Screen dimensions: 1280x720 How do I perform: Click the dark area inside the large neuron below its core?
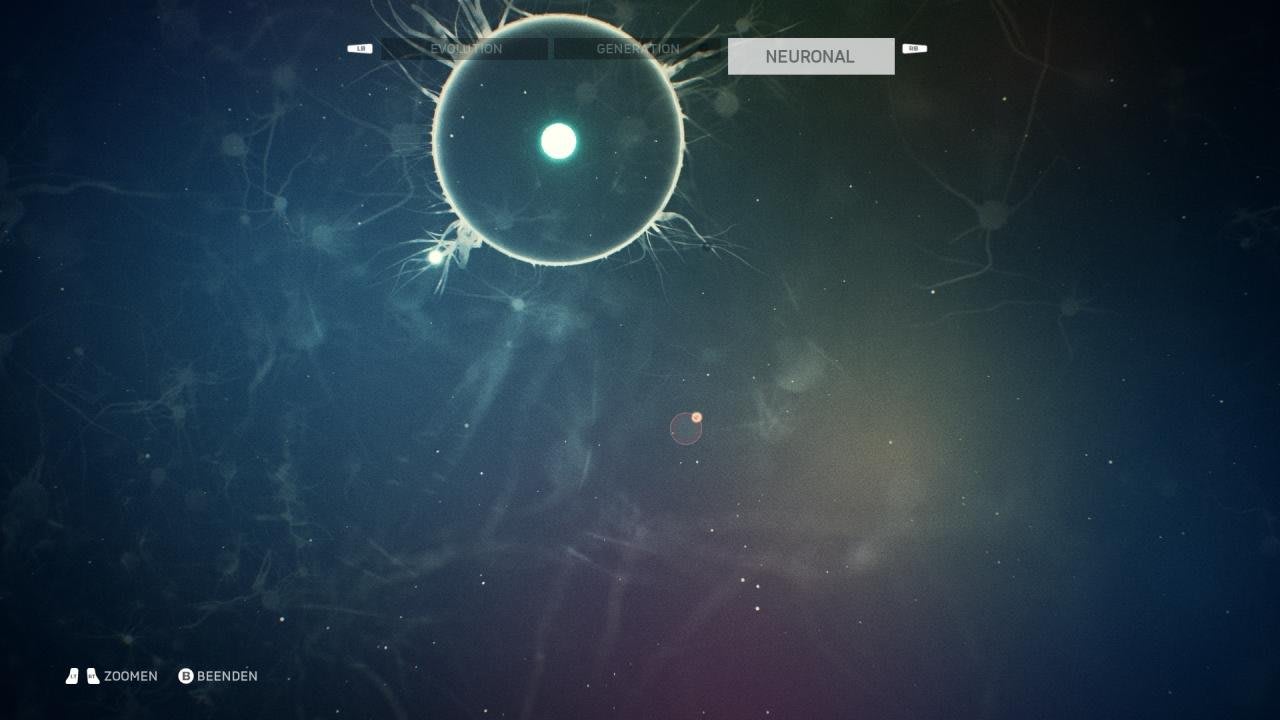[558, 210]
